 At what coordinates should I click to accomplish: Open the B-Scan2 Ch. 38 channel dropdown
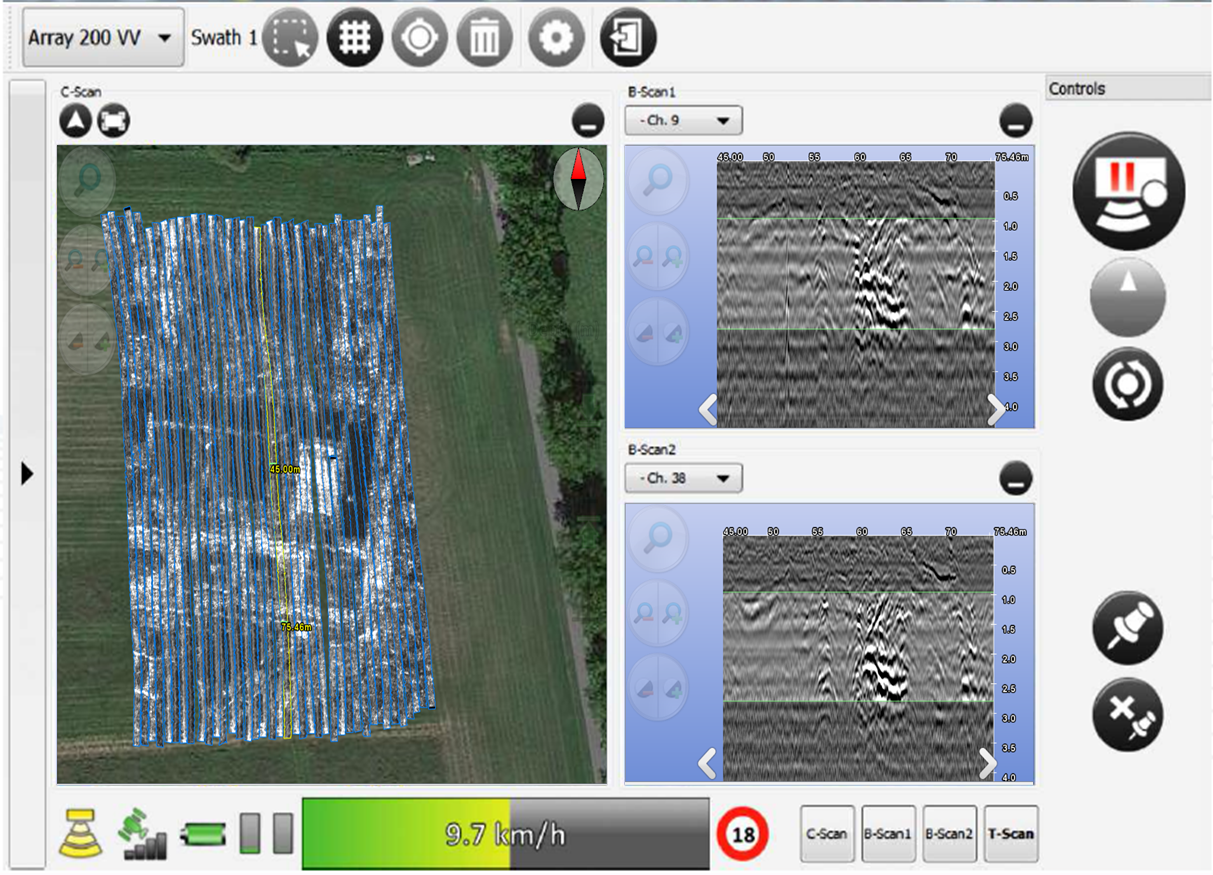click(x=683, y=478)
